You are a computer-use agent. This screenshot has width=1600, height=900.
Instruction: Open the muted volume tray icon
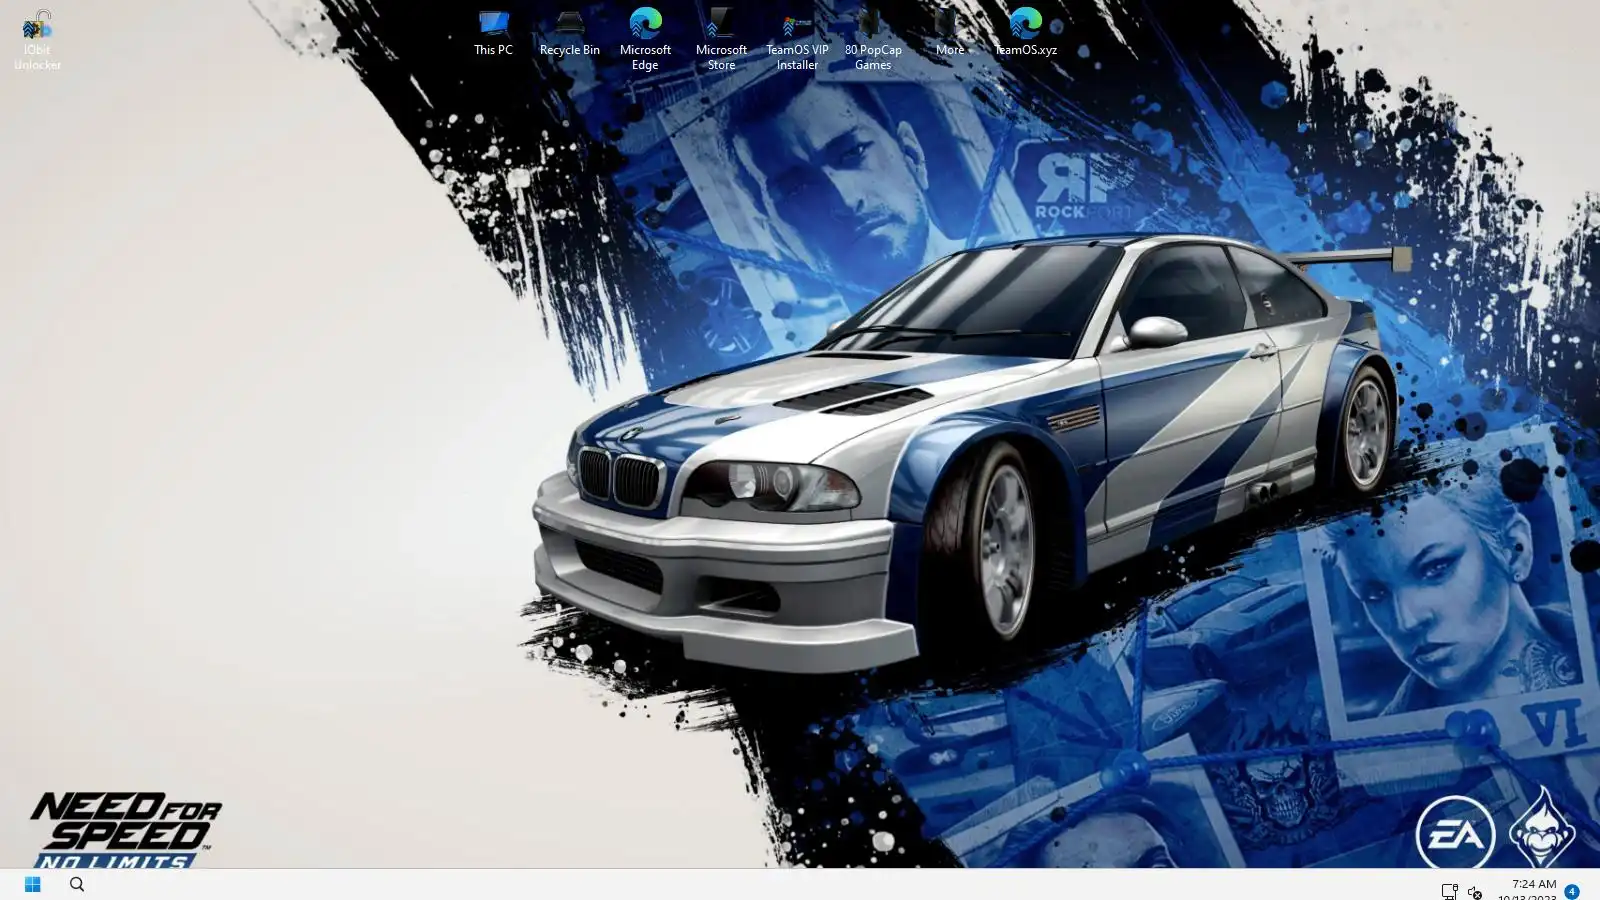point(1475,891)
